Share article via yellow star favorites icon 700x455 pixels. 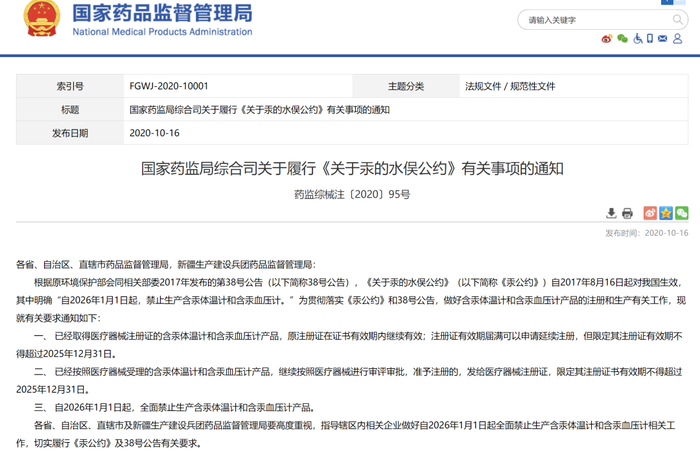coord(666,213)
